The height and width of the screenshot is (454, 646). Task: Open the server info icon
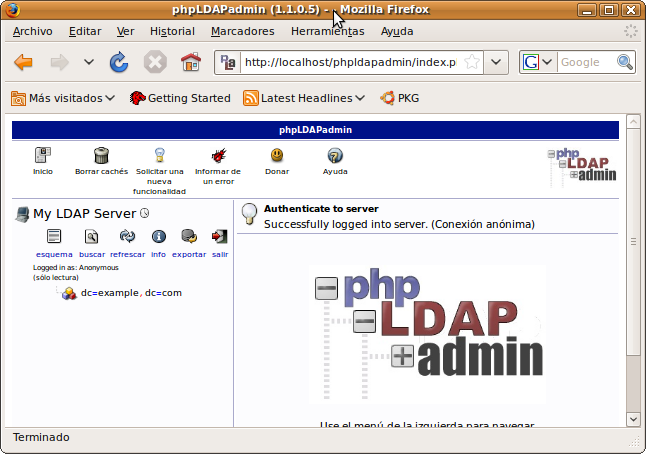tap(158, 237)
